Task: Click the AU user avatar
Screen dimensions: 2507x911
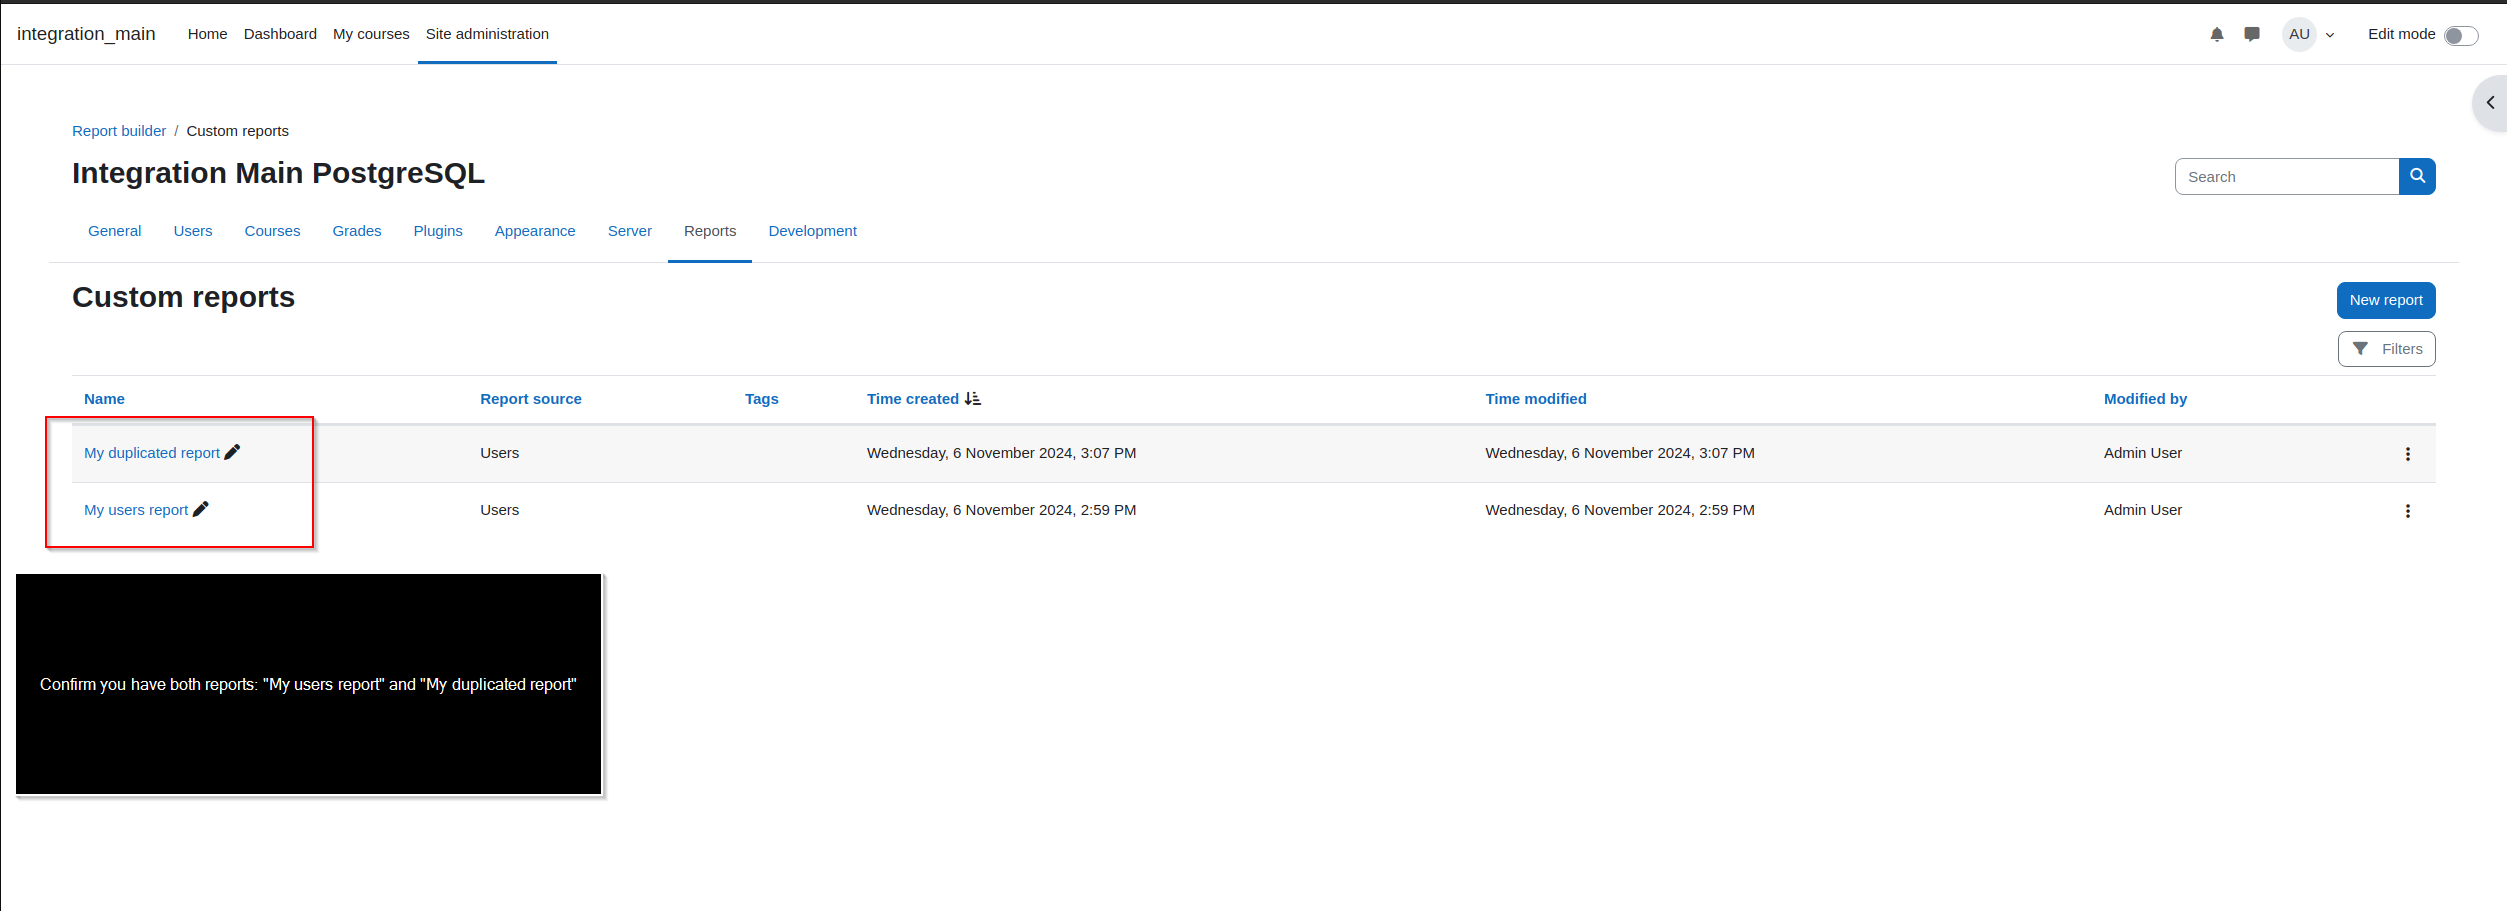Action: [2299, 34]
